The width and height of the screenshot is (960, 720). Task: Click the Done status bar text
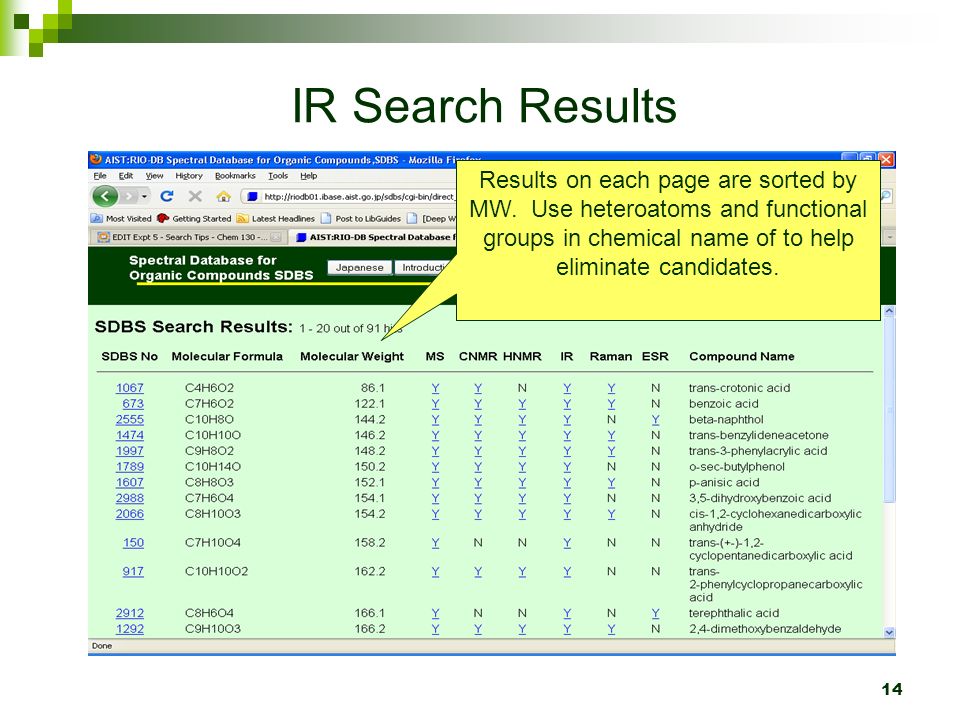102,646
